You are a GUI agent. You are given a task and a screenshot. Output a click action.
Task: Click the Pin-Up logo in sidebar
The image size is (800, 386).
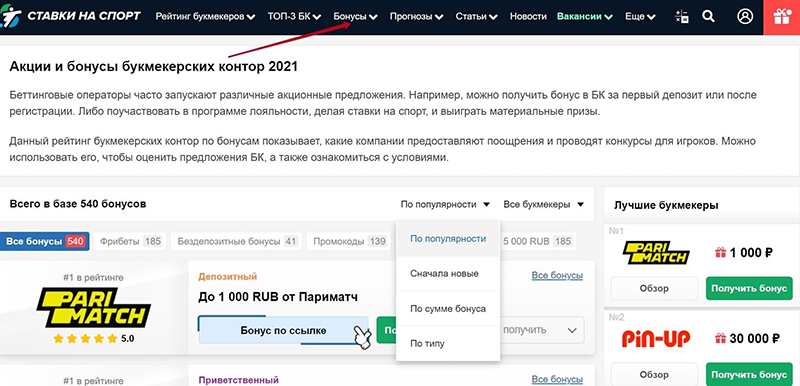(x=656, y=339)
